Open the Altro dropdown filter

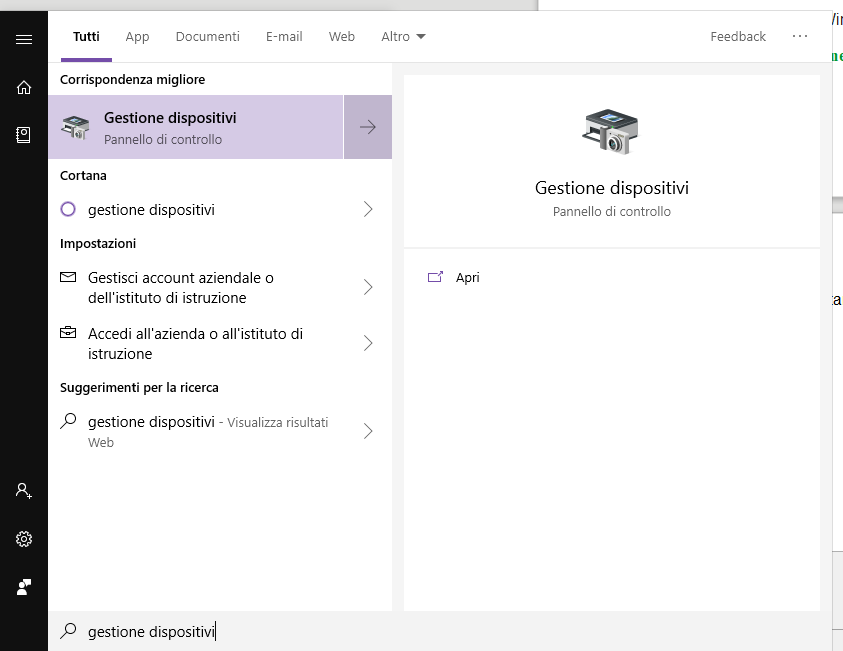tap(403, 37)
